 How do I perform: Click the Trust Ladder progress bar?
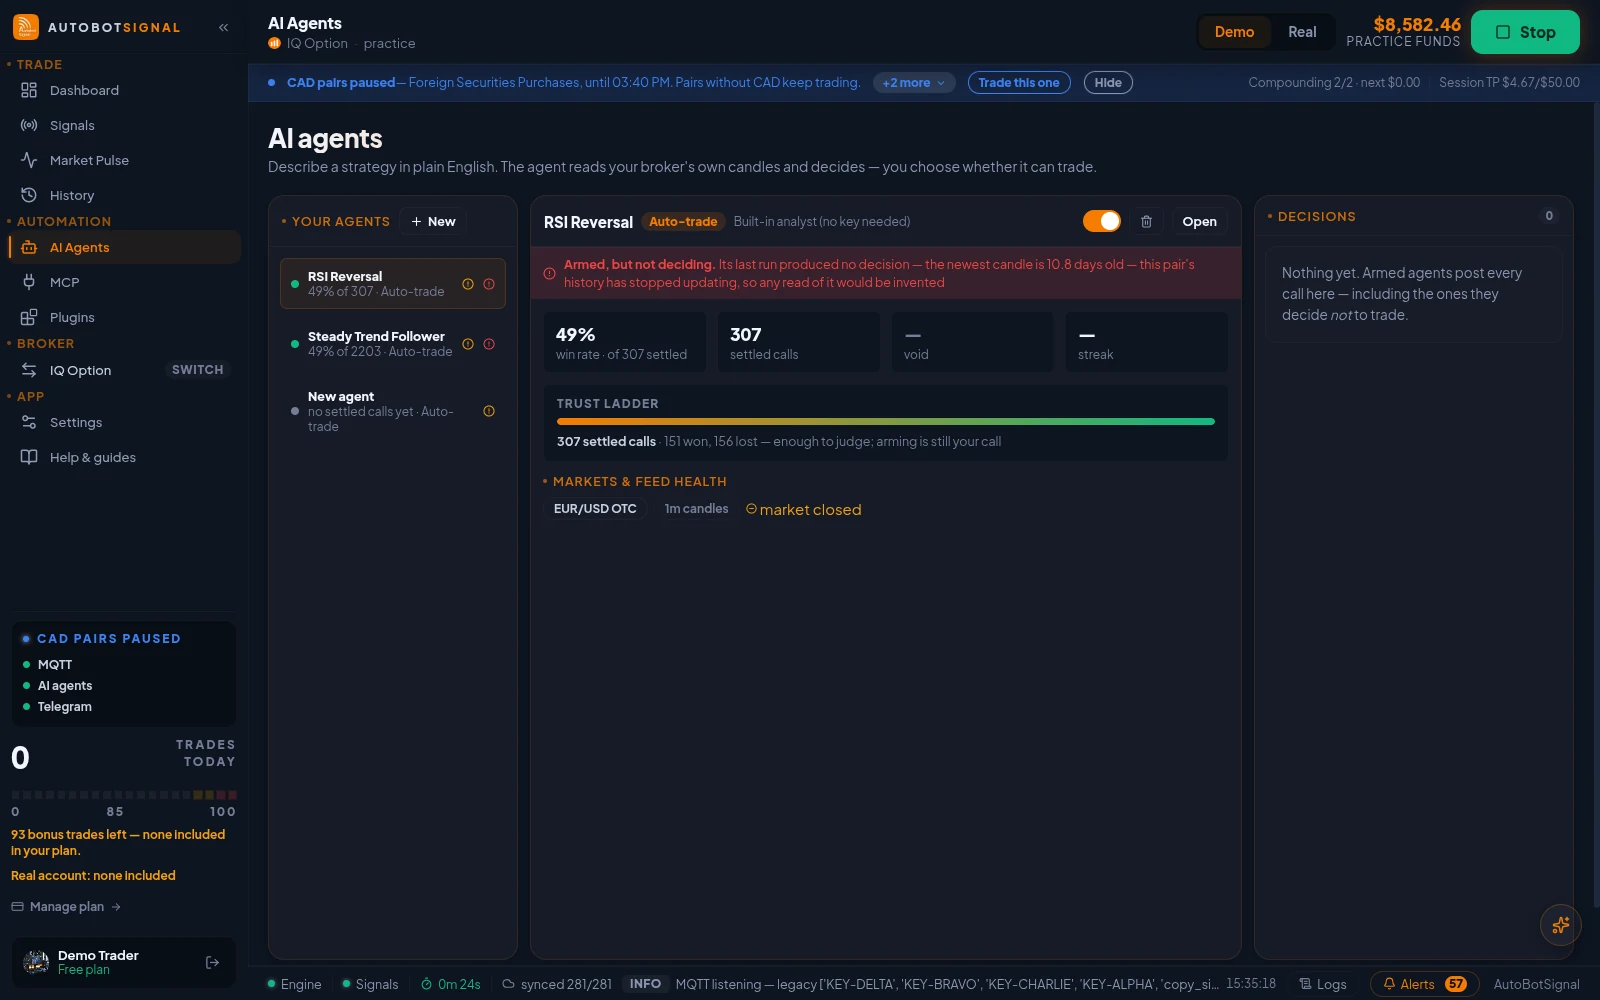pos(886,422)
